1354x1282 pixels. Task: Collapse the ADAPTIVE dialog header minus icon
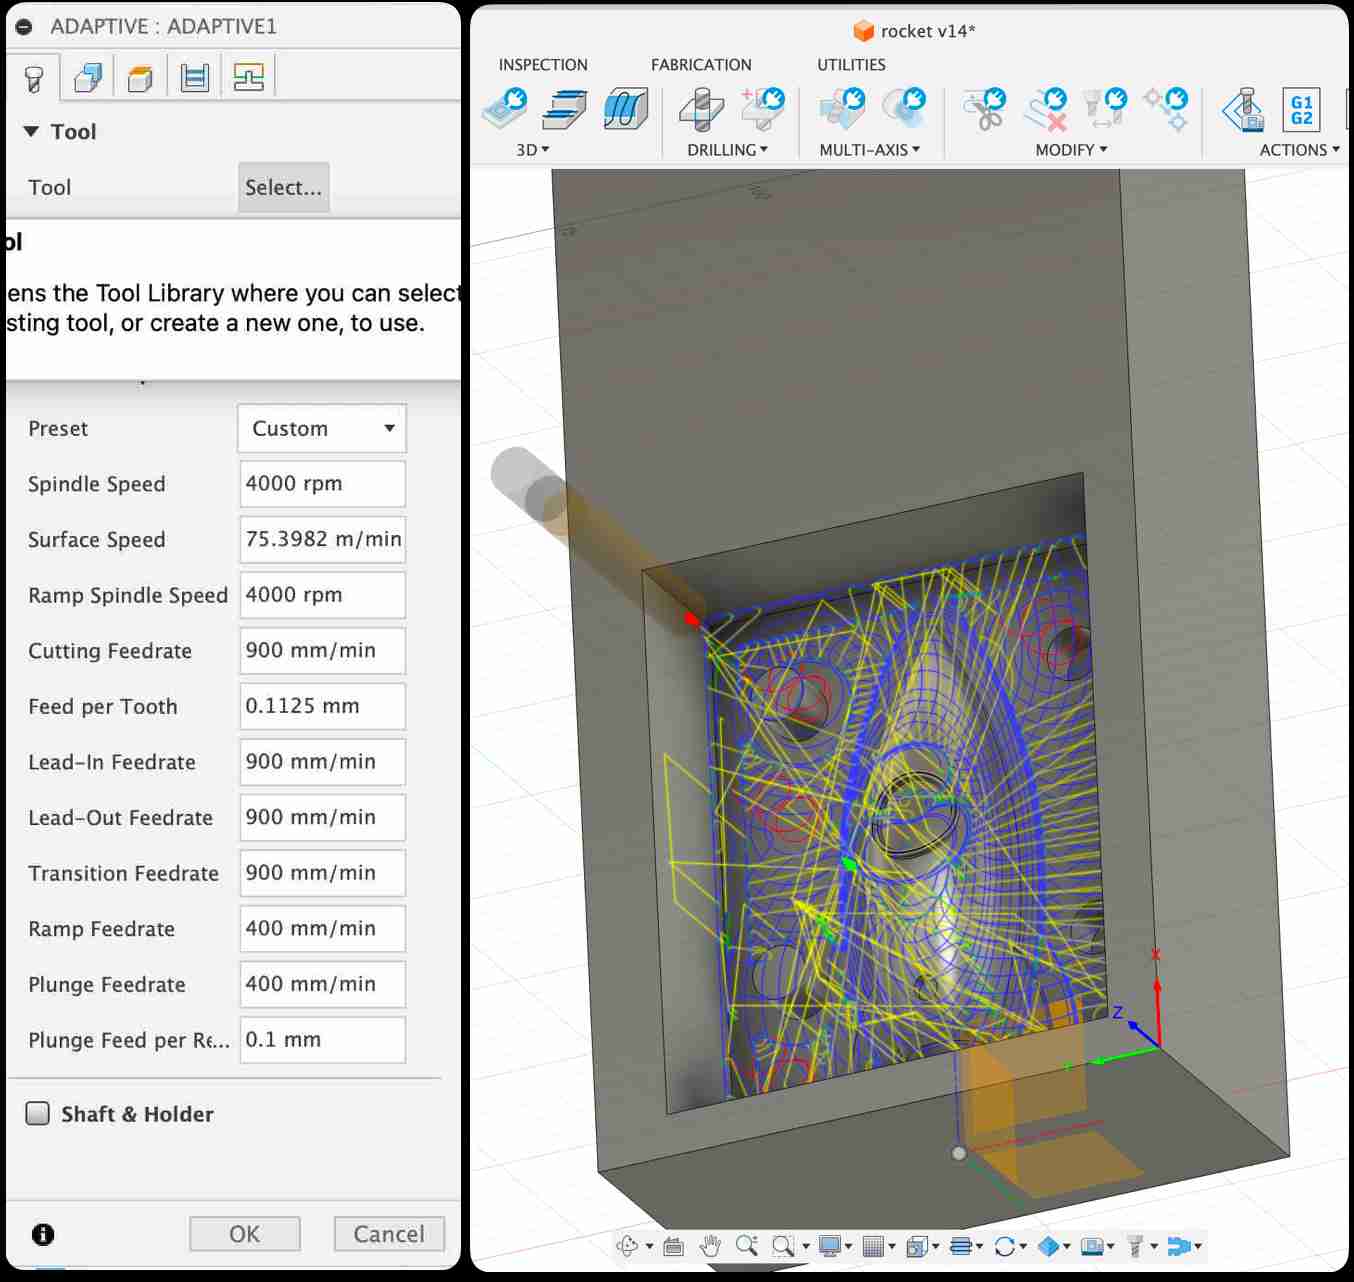click(24, 27)
